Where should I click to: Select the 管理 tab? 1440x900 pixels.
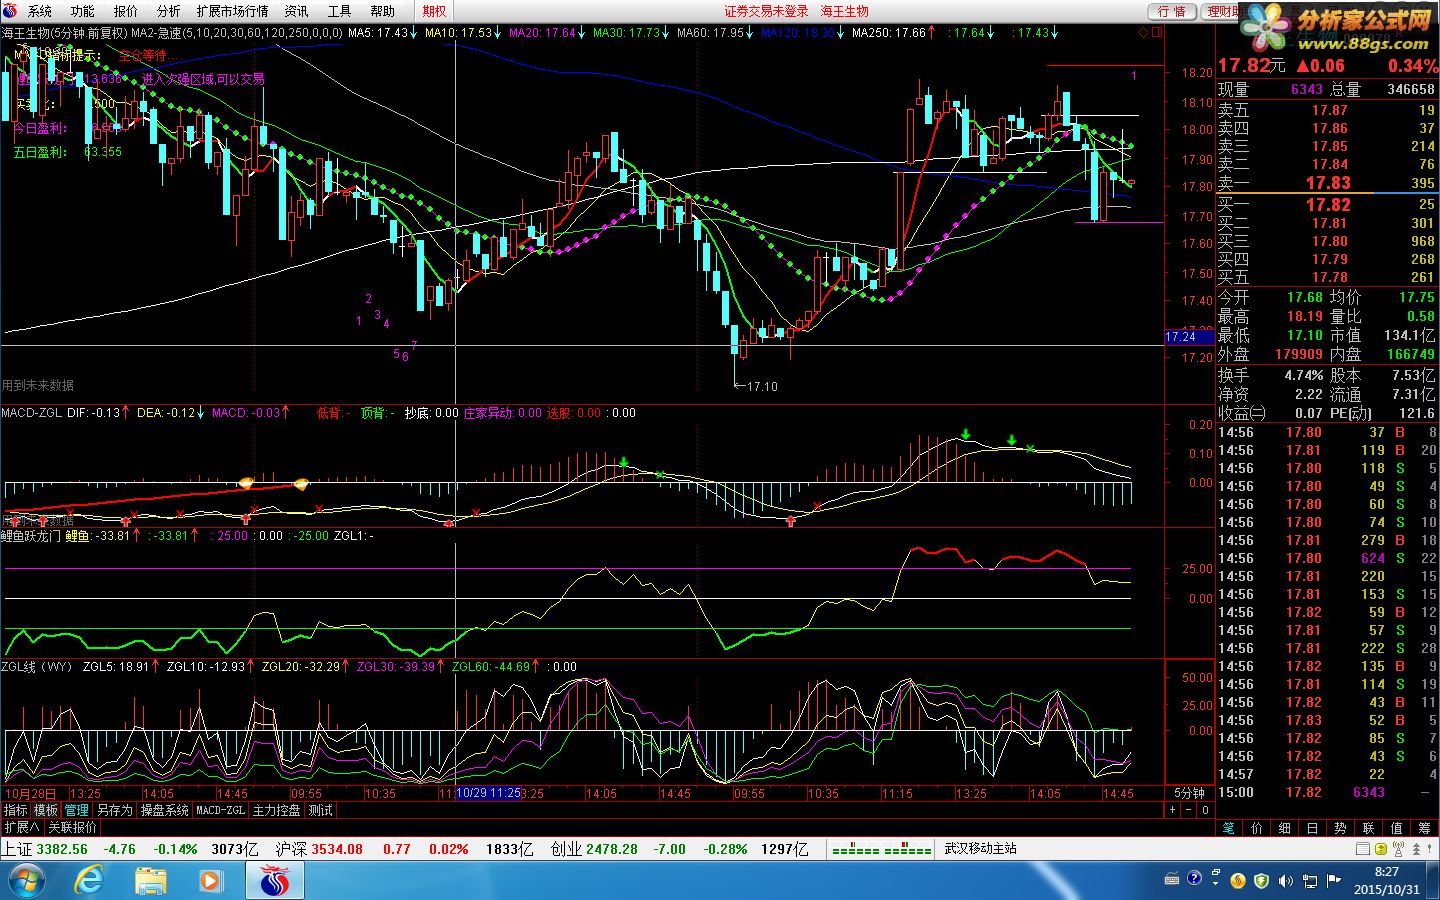[76, 810]
